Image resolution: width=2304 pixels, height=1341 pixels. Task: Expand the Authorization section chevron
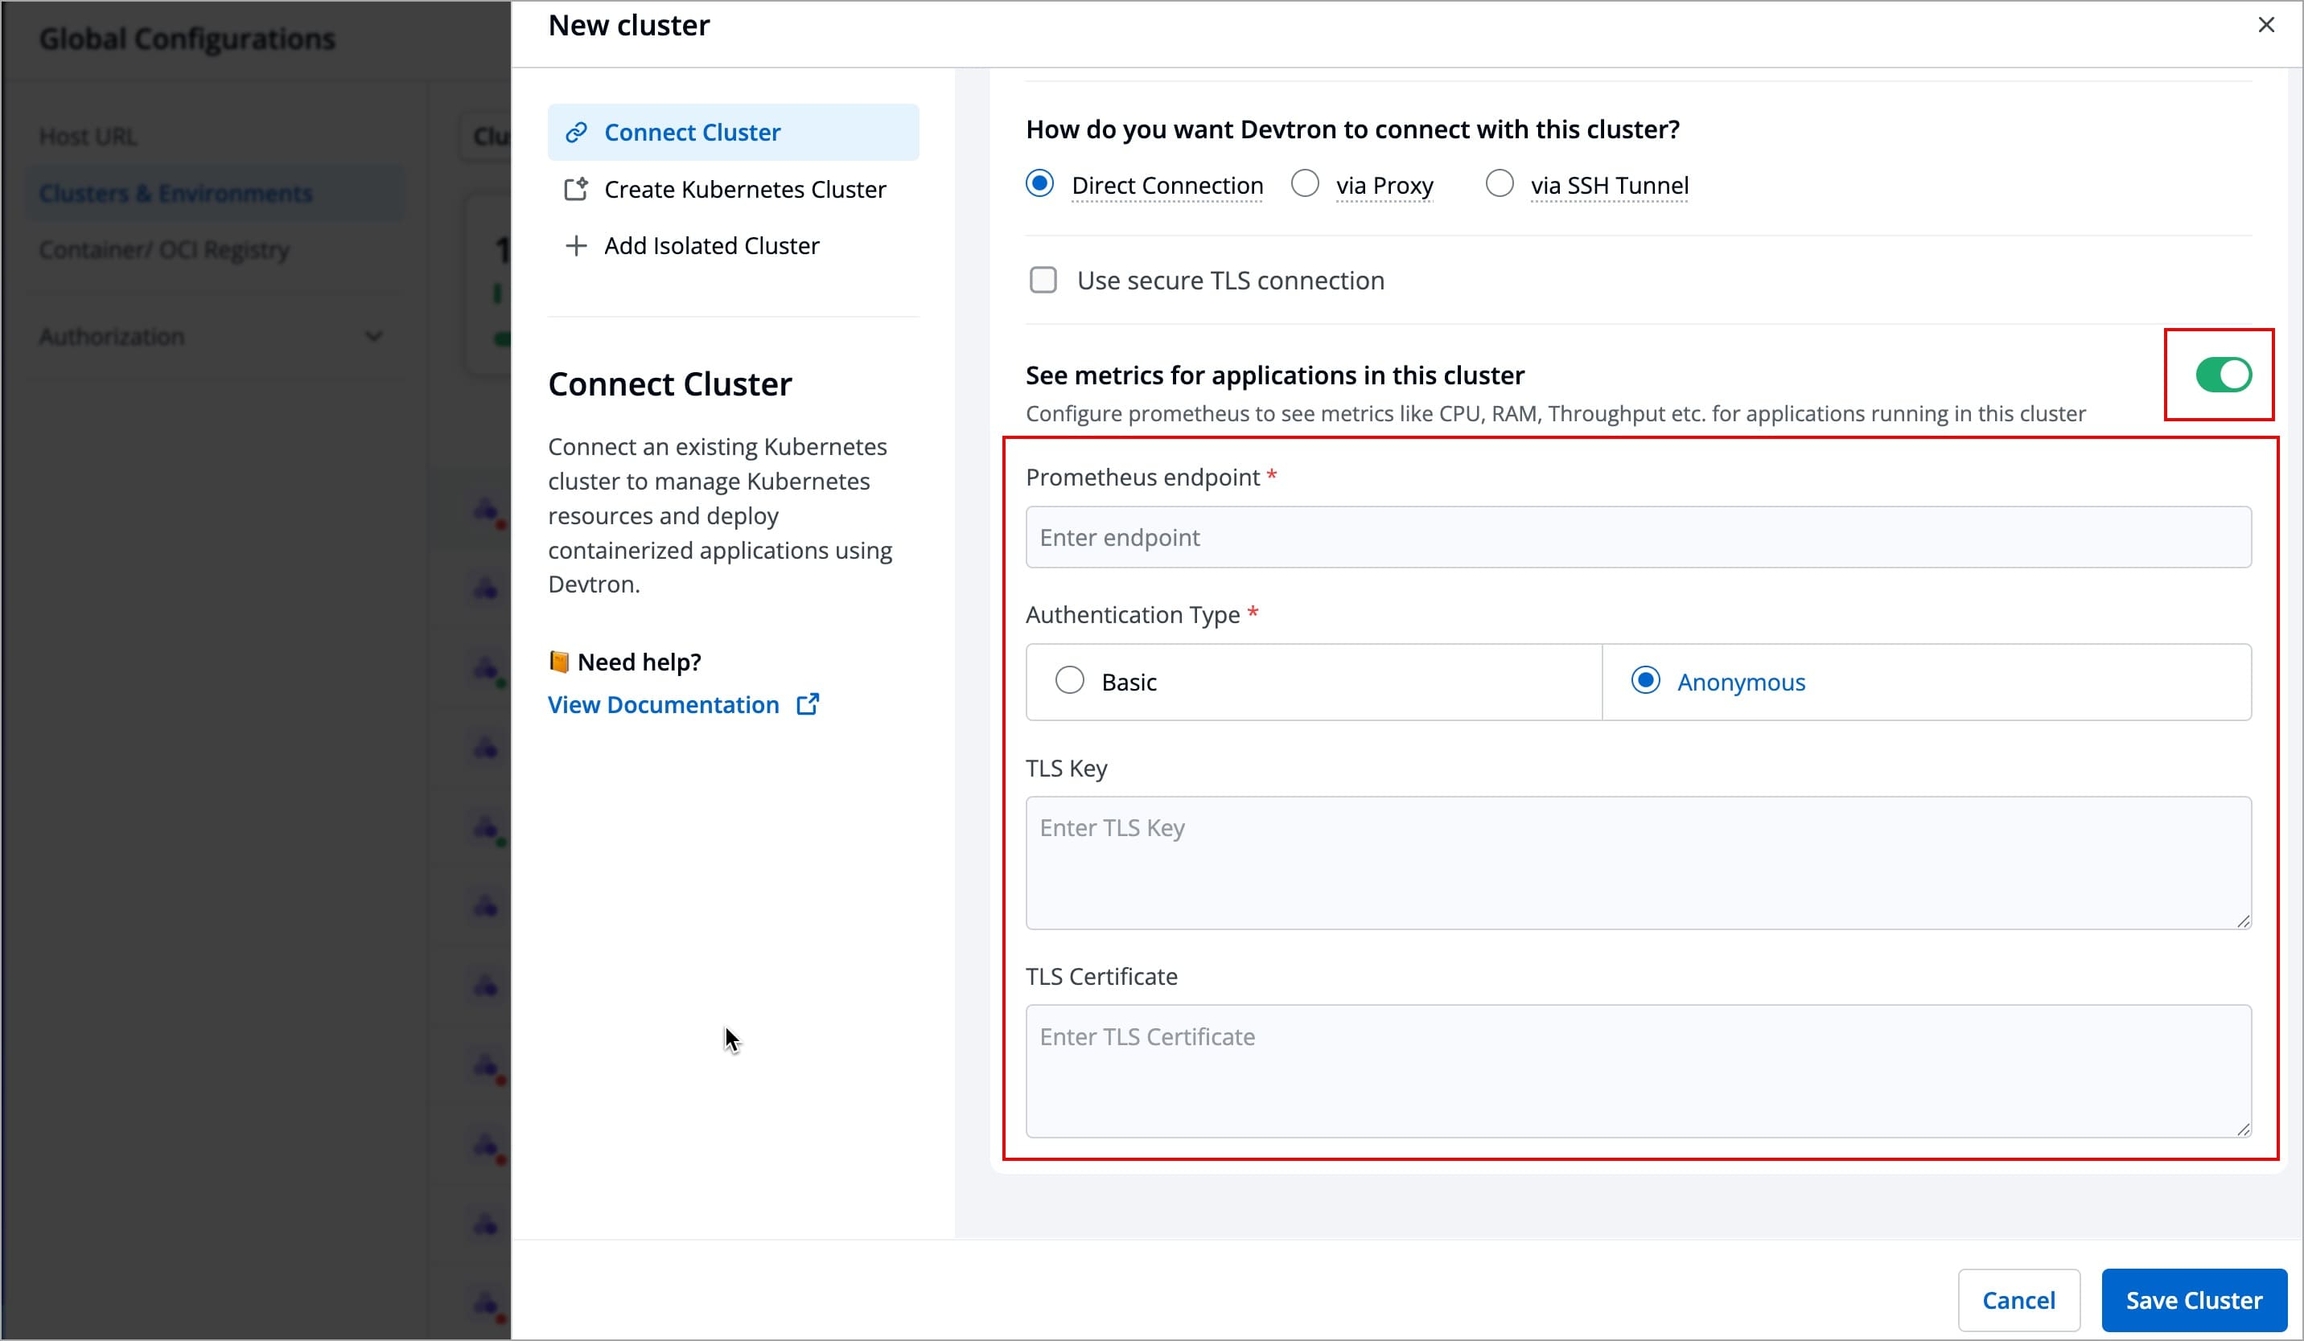(x=373, y=336)
